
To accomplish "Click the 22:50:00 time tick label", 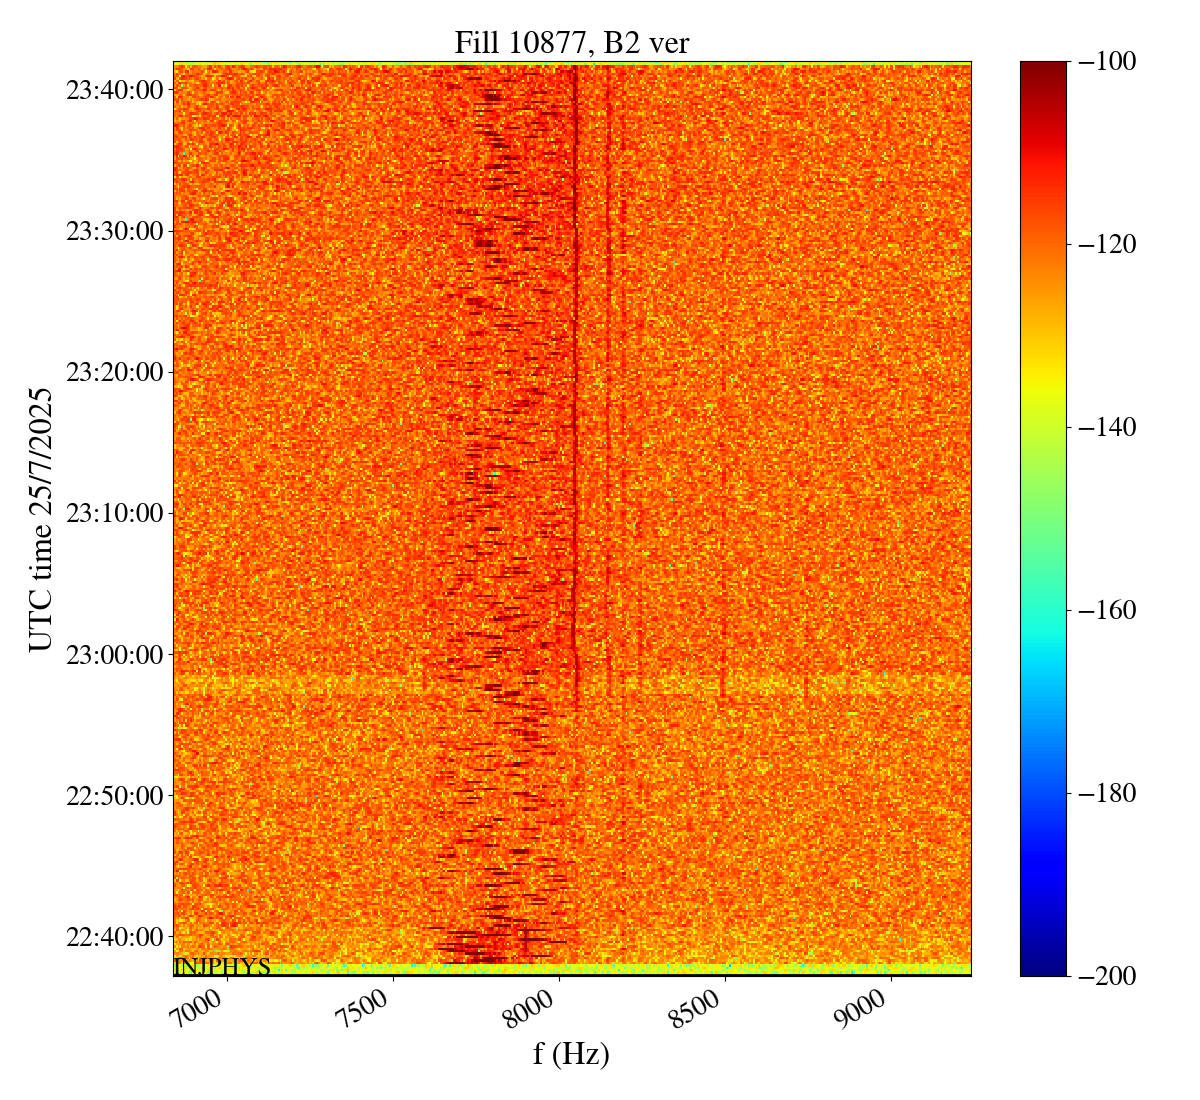I will tap(114, 796).
